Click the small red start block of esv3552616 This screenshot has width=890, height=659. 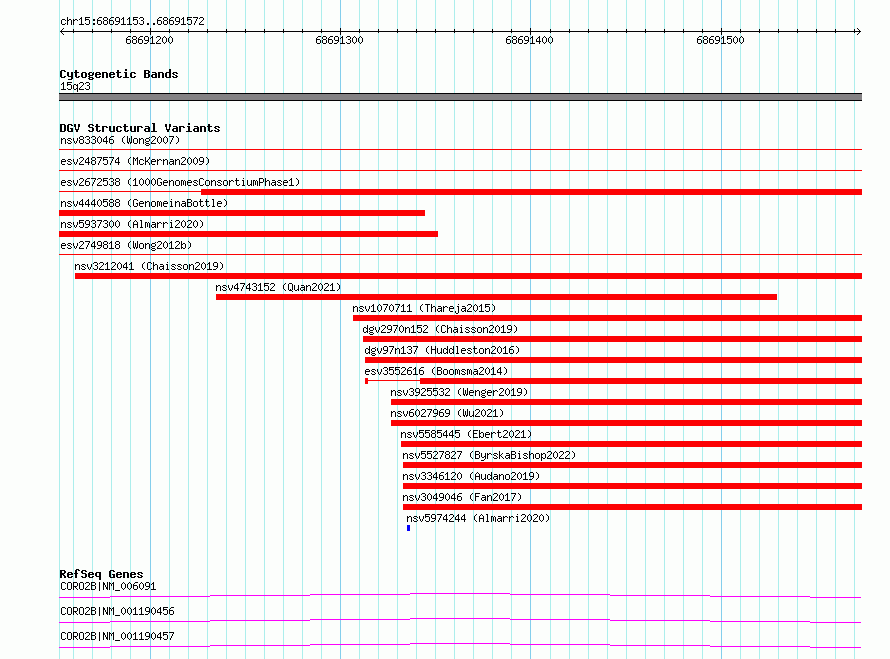click(367, 381)
